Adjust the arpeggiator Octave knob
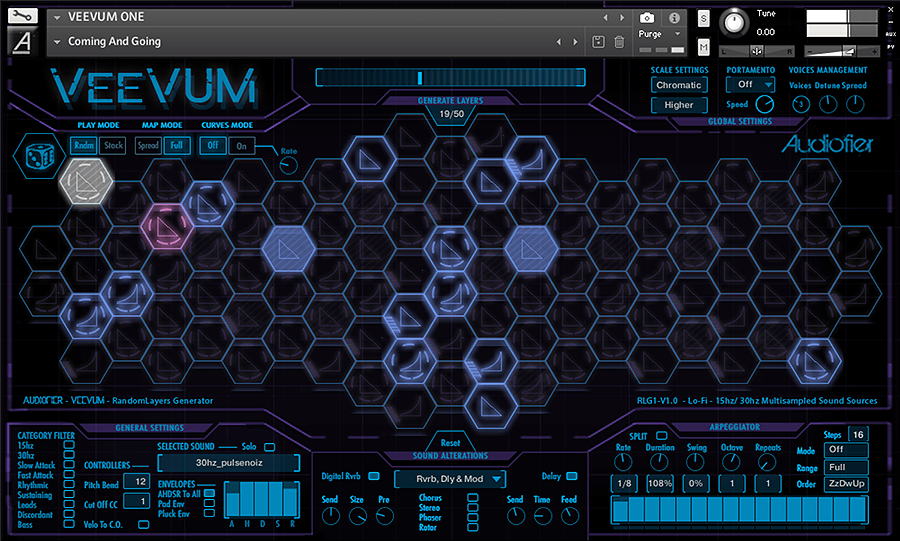This screenshot has width=900, height=541. click(x=731, y=462)
